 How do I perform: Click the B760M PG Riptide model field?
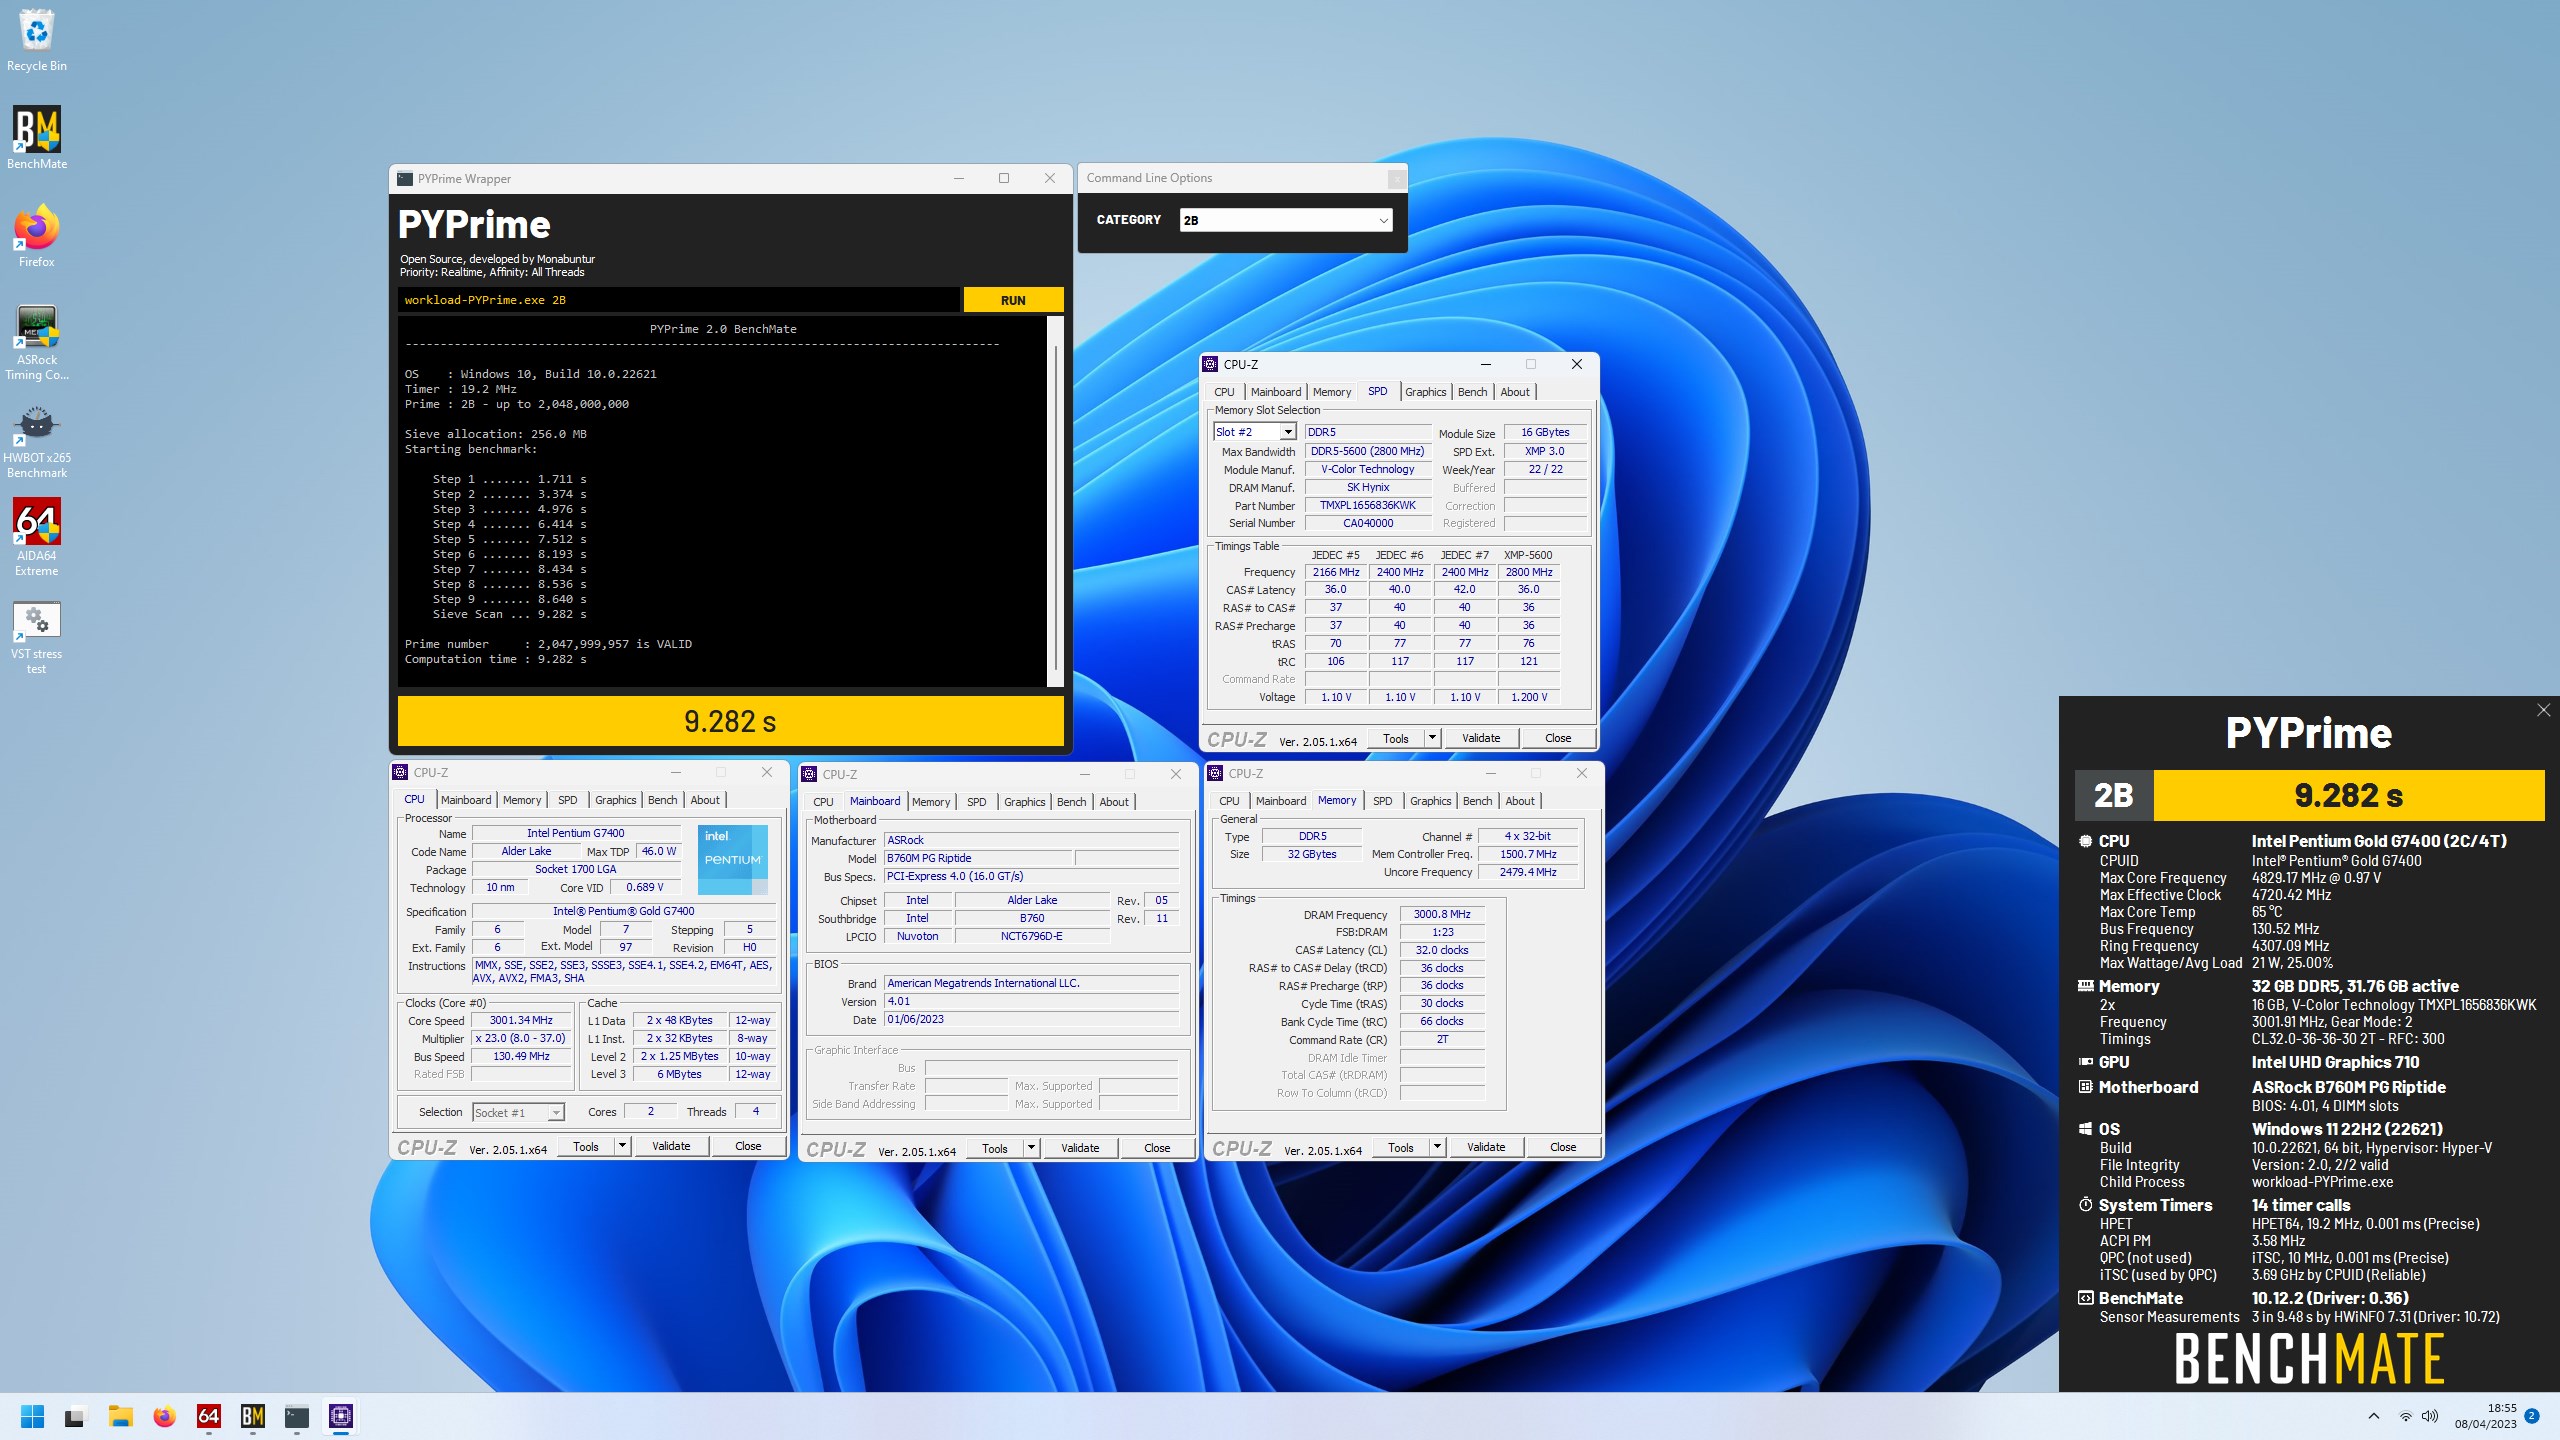point(978,858)
